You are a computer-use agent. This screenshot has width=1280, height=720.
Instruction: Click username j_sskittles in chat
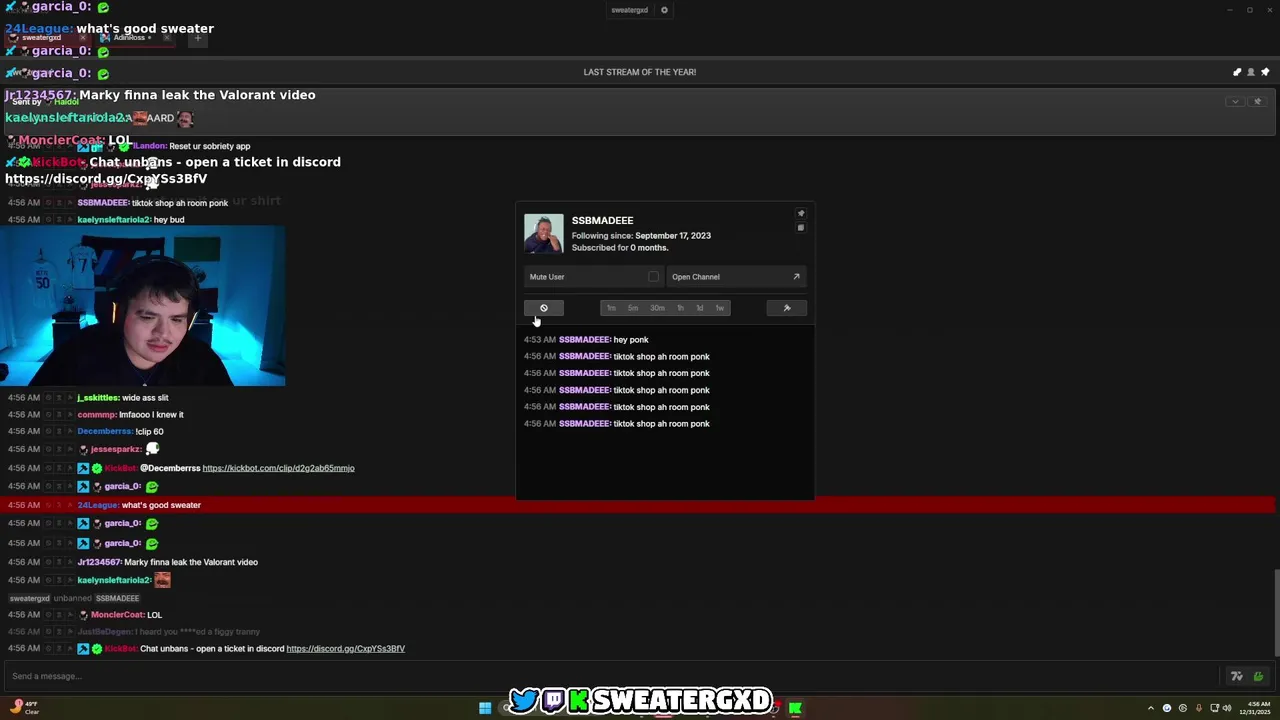point(97,398)
